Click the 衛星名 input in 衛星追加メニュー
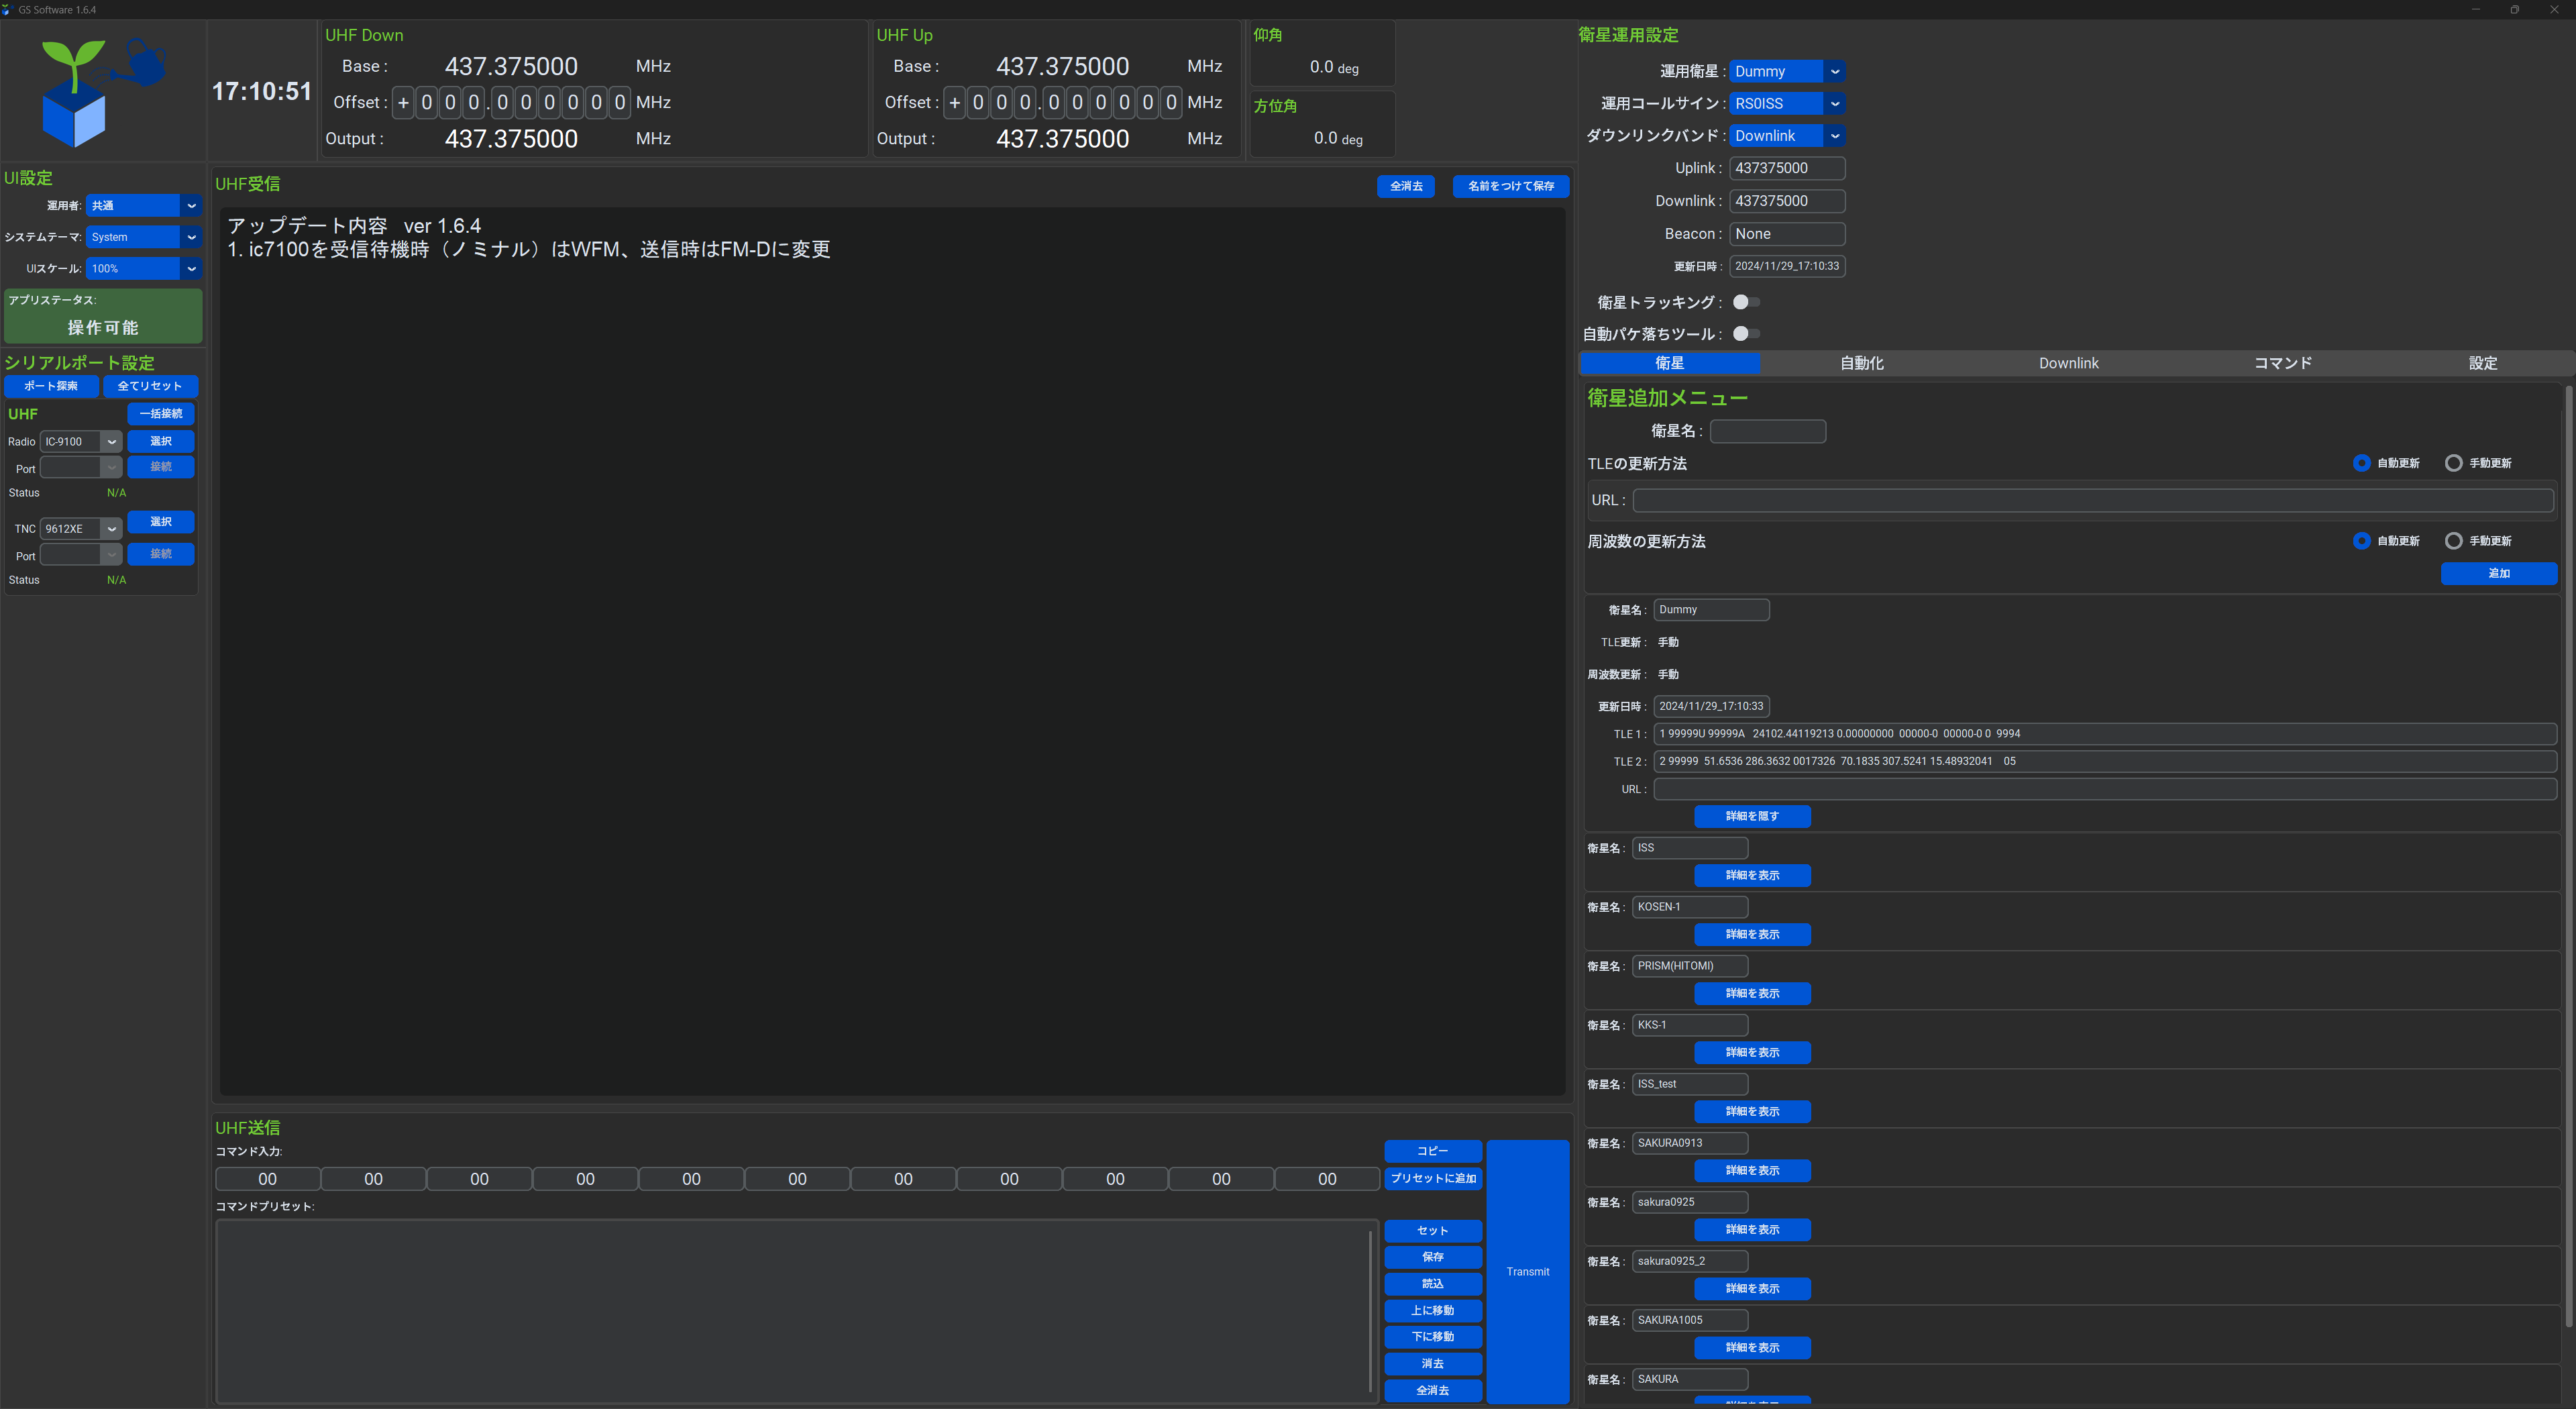 point(1767,431)
